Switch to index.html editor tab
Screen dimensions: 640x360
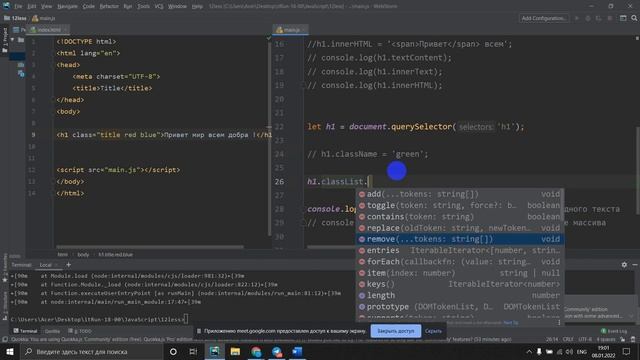tap(49, 30)
